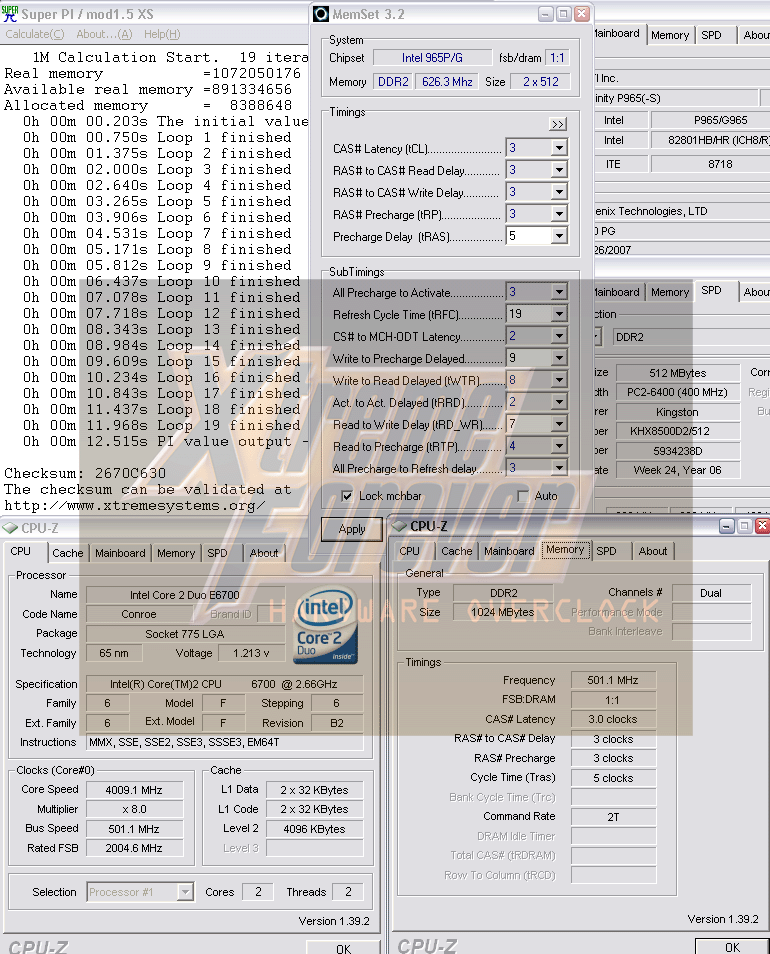The height and width of the screenshot is (954, 770).
Task: Click the KHX8500D2/512 part number field
Action: coord(678,431)
